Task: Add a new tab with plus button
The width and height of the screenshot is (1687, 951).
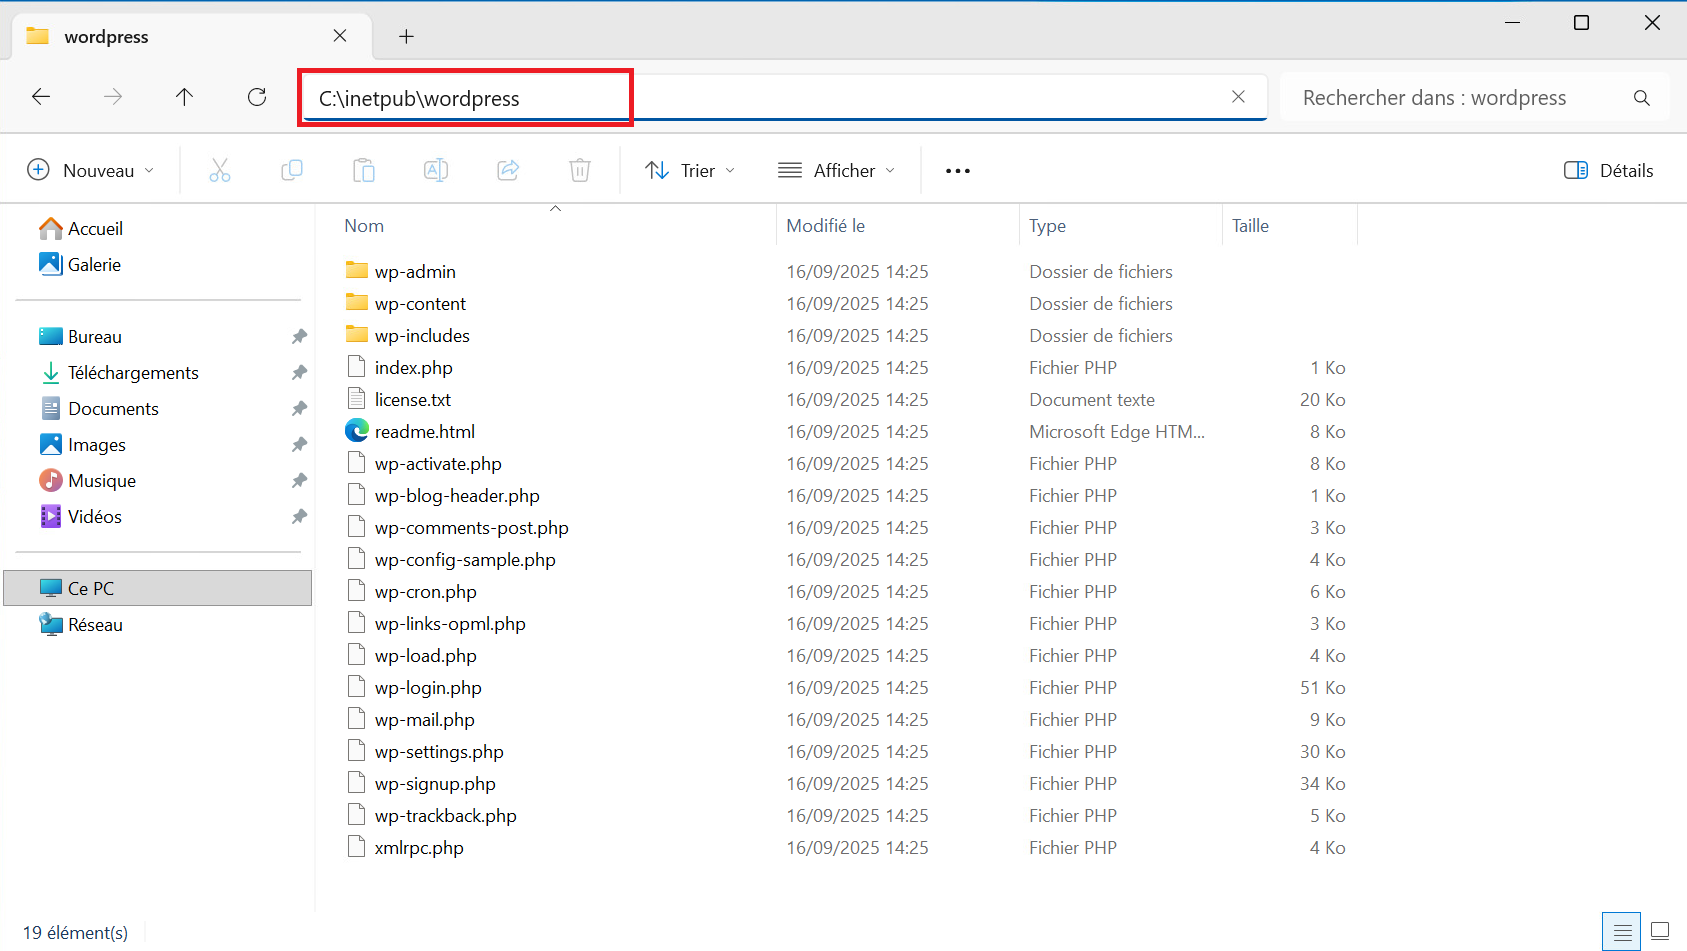Action: pos(406,37)
